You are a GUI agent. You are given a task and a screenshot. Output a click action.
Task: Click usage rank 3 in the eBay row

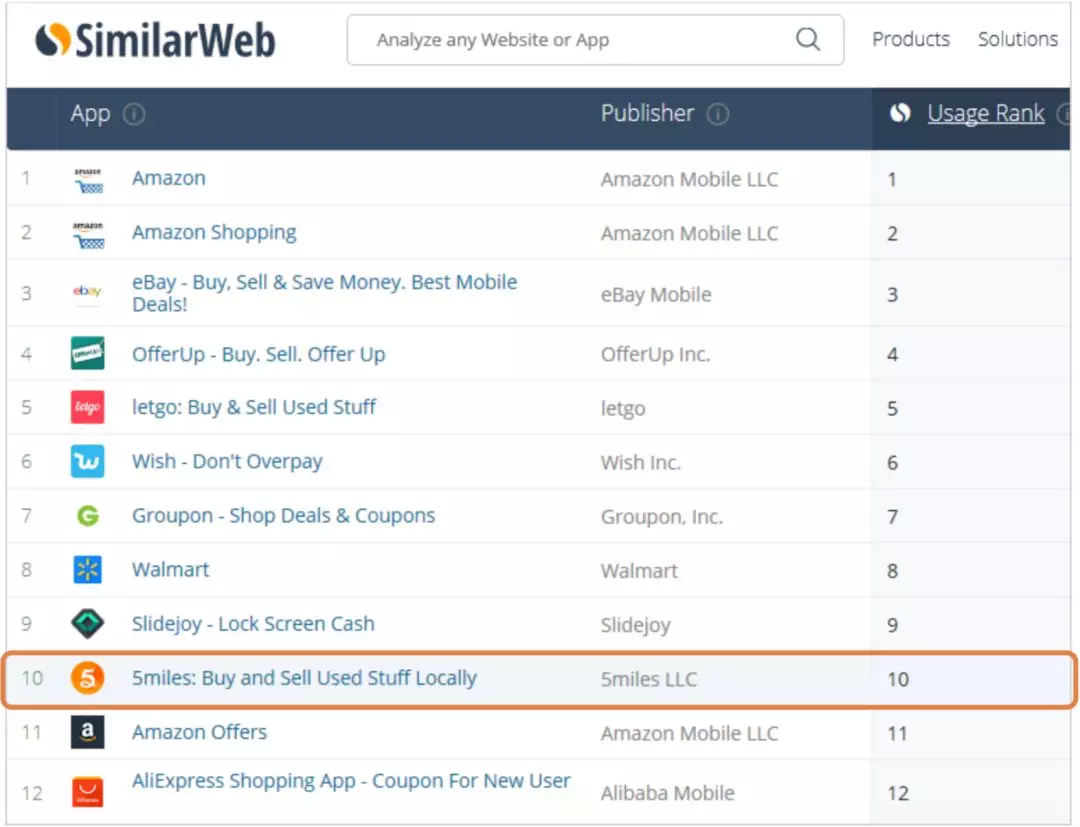pos(893,295)
